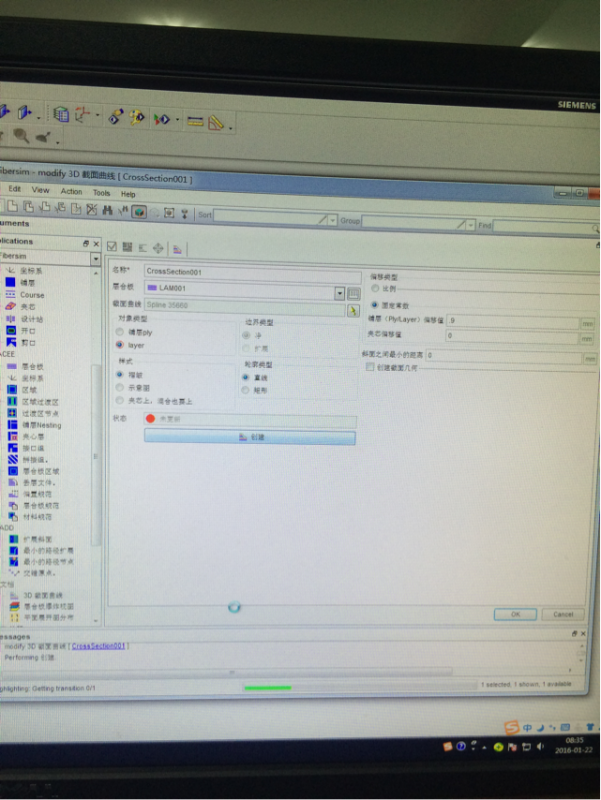This screenshot has height=800, width=601.
Task: Open the Fibersim applications dropdown
Action: click(x=95, y=259)
